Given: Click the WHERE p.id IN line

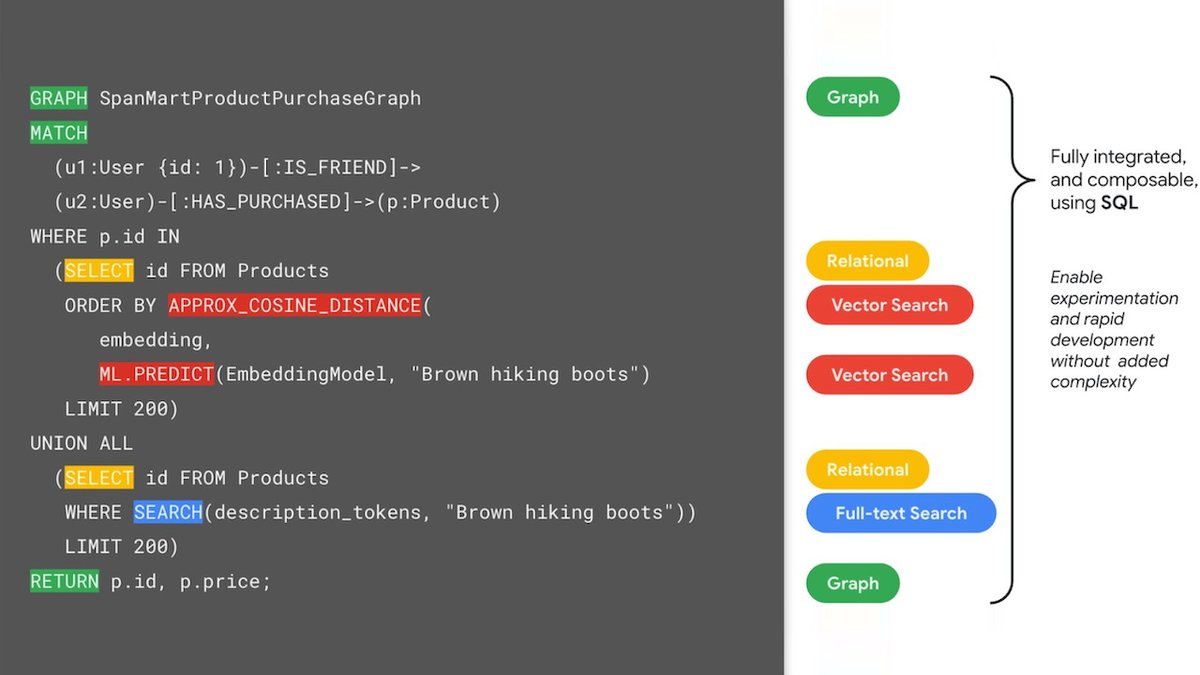Looking at the screenshot, I should 105,236.
